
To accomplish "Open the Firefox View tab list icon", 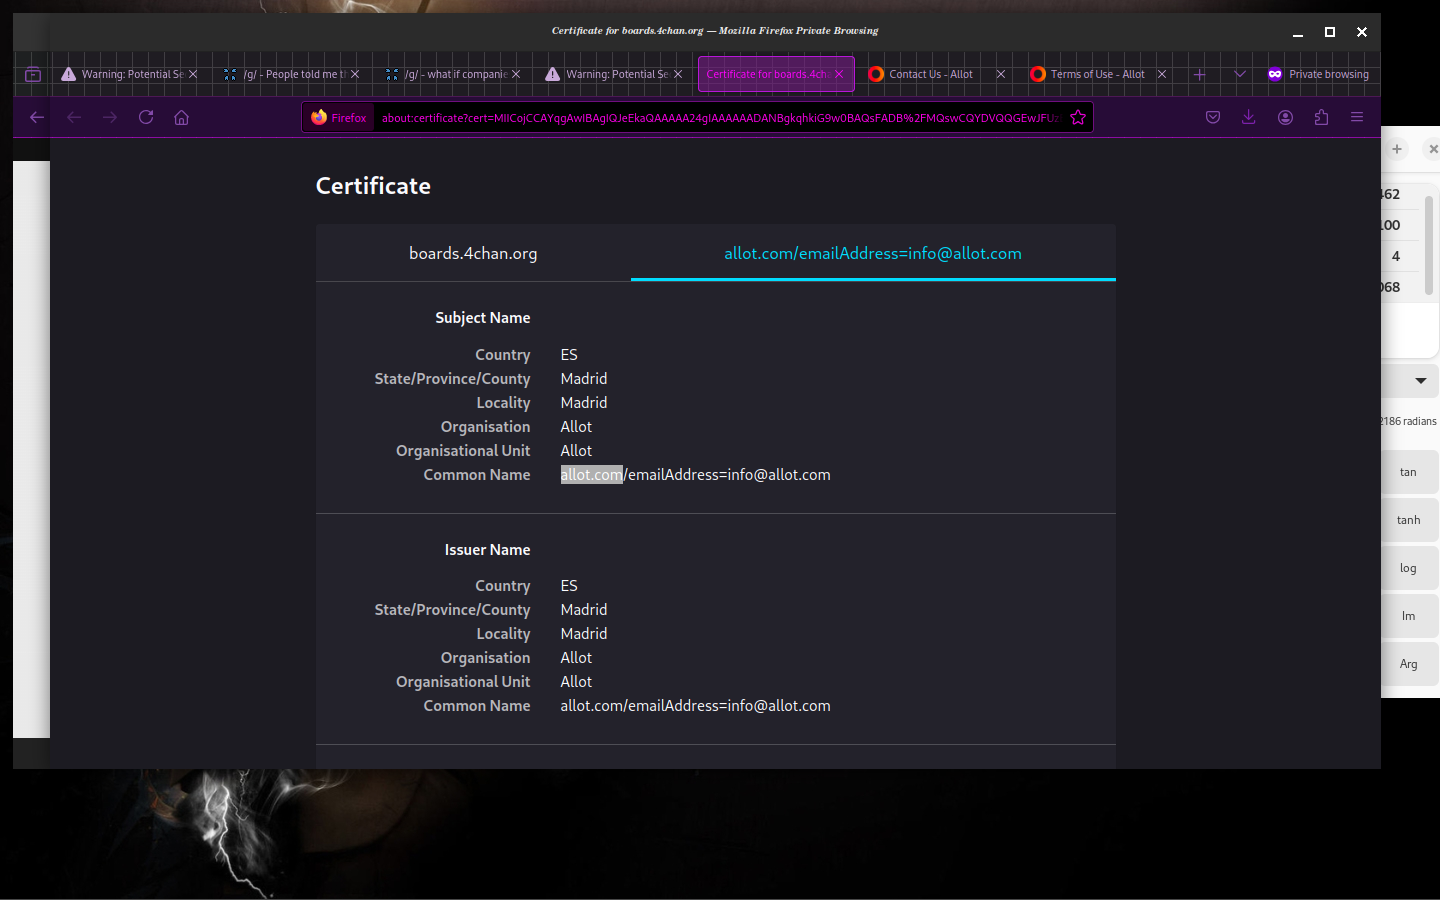I will pyautogui.click(x=33, y=74).
